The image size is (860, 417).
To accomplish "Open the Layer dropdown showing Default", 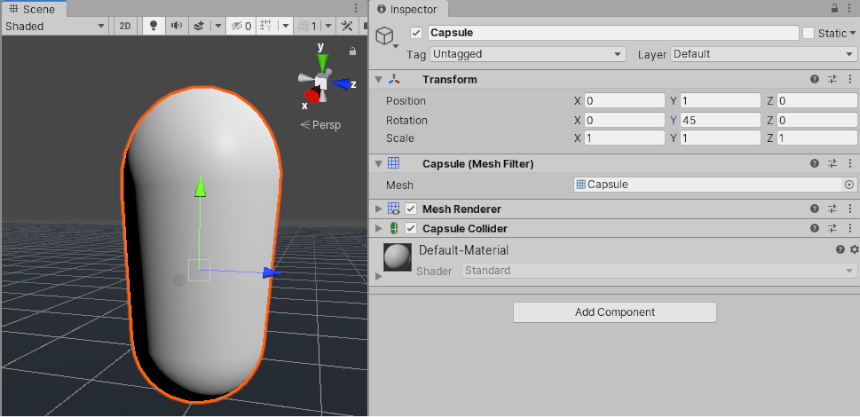I will pyautogui.click(x=763, y=54).
